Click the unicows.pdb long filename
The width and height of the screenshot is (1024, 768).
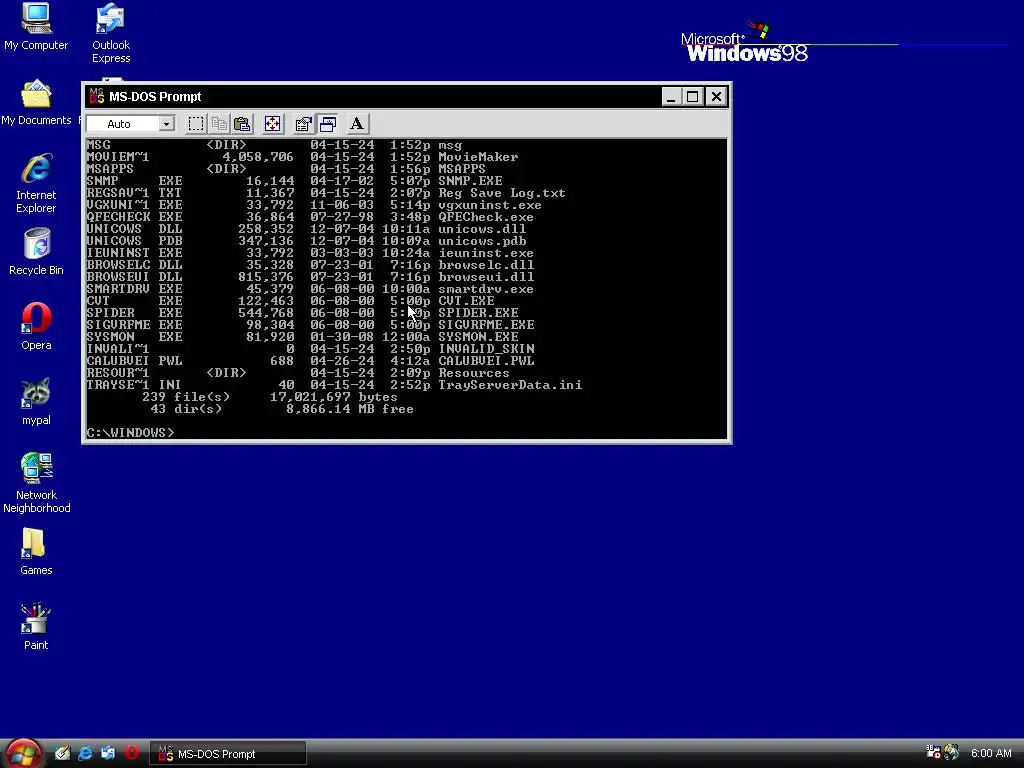tap(482, 241)
